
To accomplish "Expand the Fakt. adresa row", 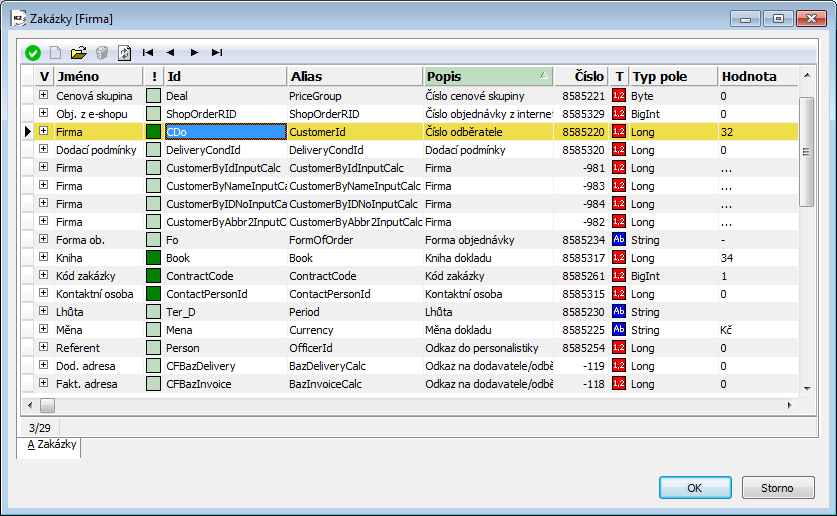I will (x=43, y=383).
